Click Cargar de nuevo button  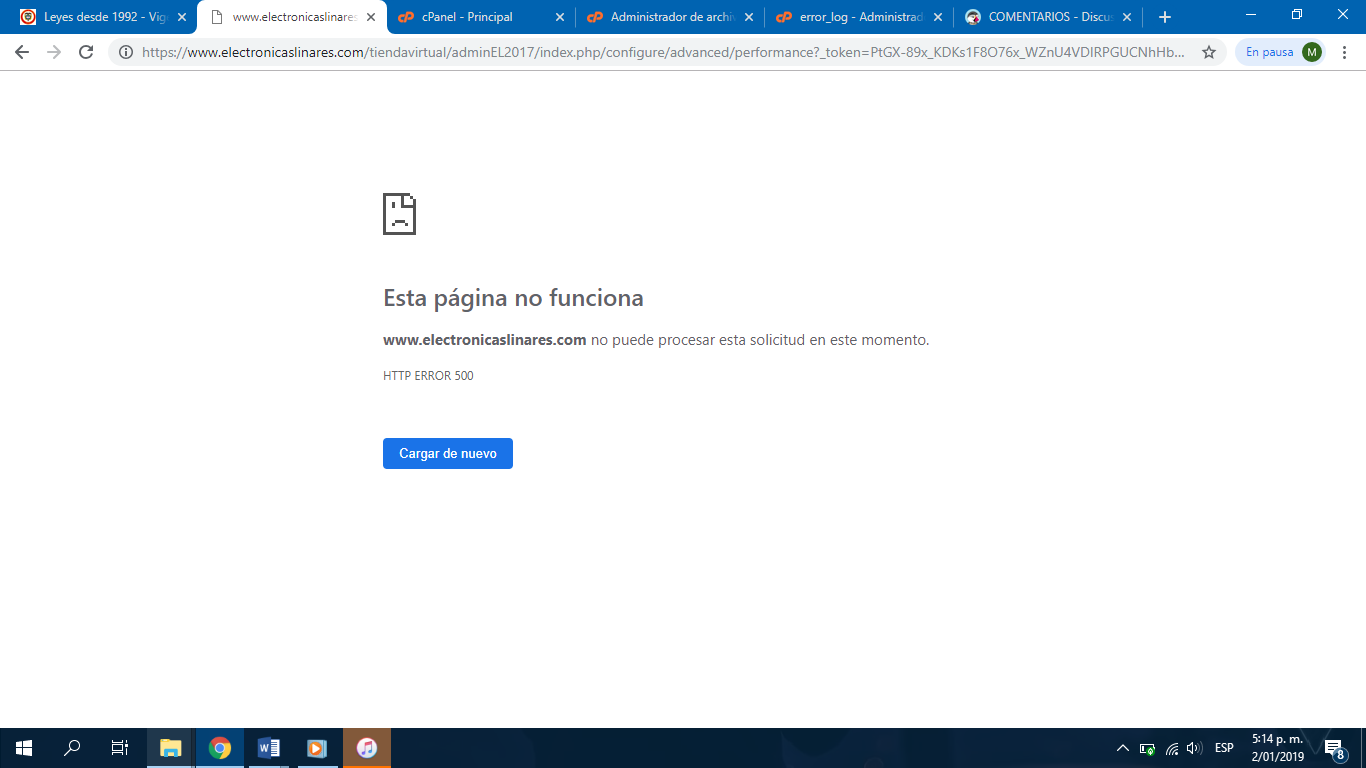click(448, 453)
